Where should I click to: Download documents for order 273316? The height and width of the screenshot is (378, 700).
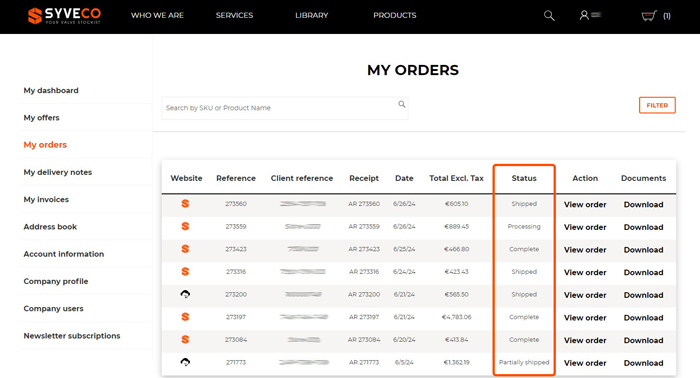point(643,272)
